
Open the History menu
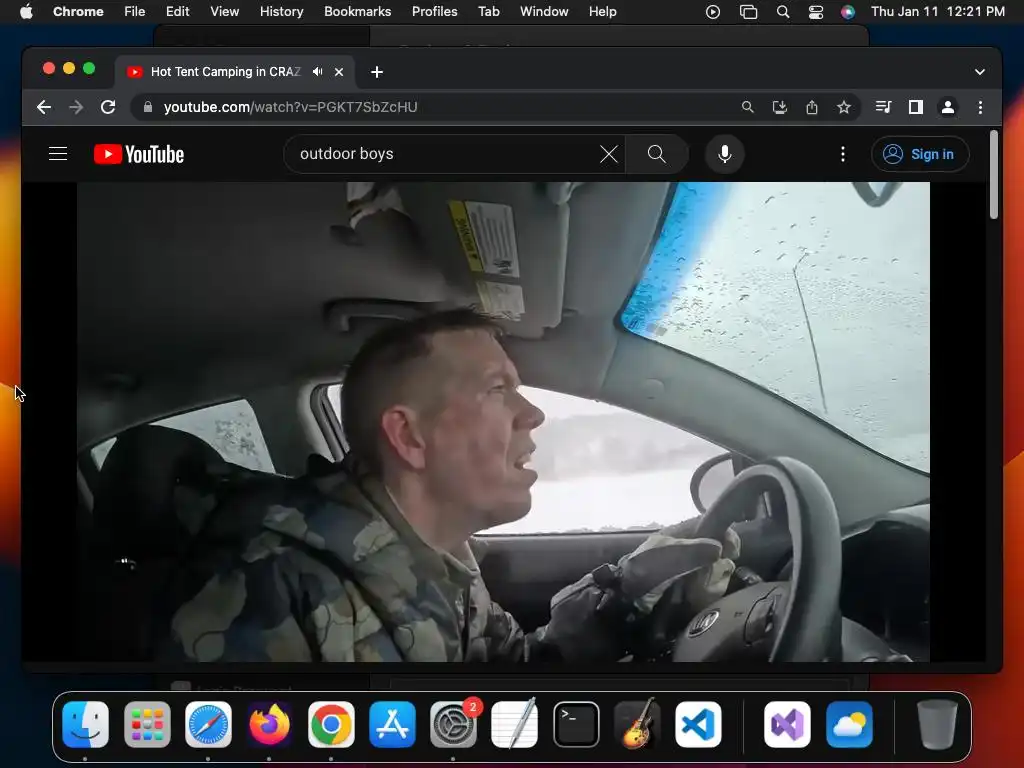point(281,12)
